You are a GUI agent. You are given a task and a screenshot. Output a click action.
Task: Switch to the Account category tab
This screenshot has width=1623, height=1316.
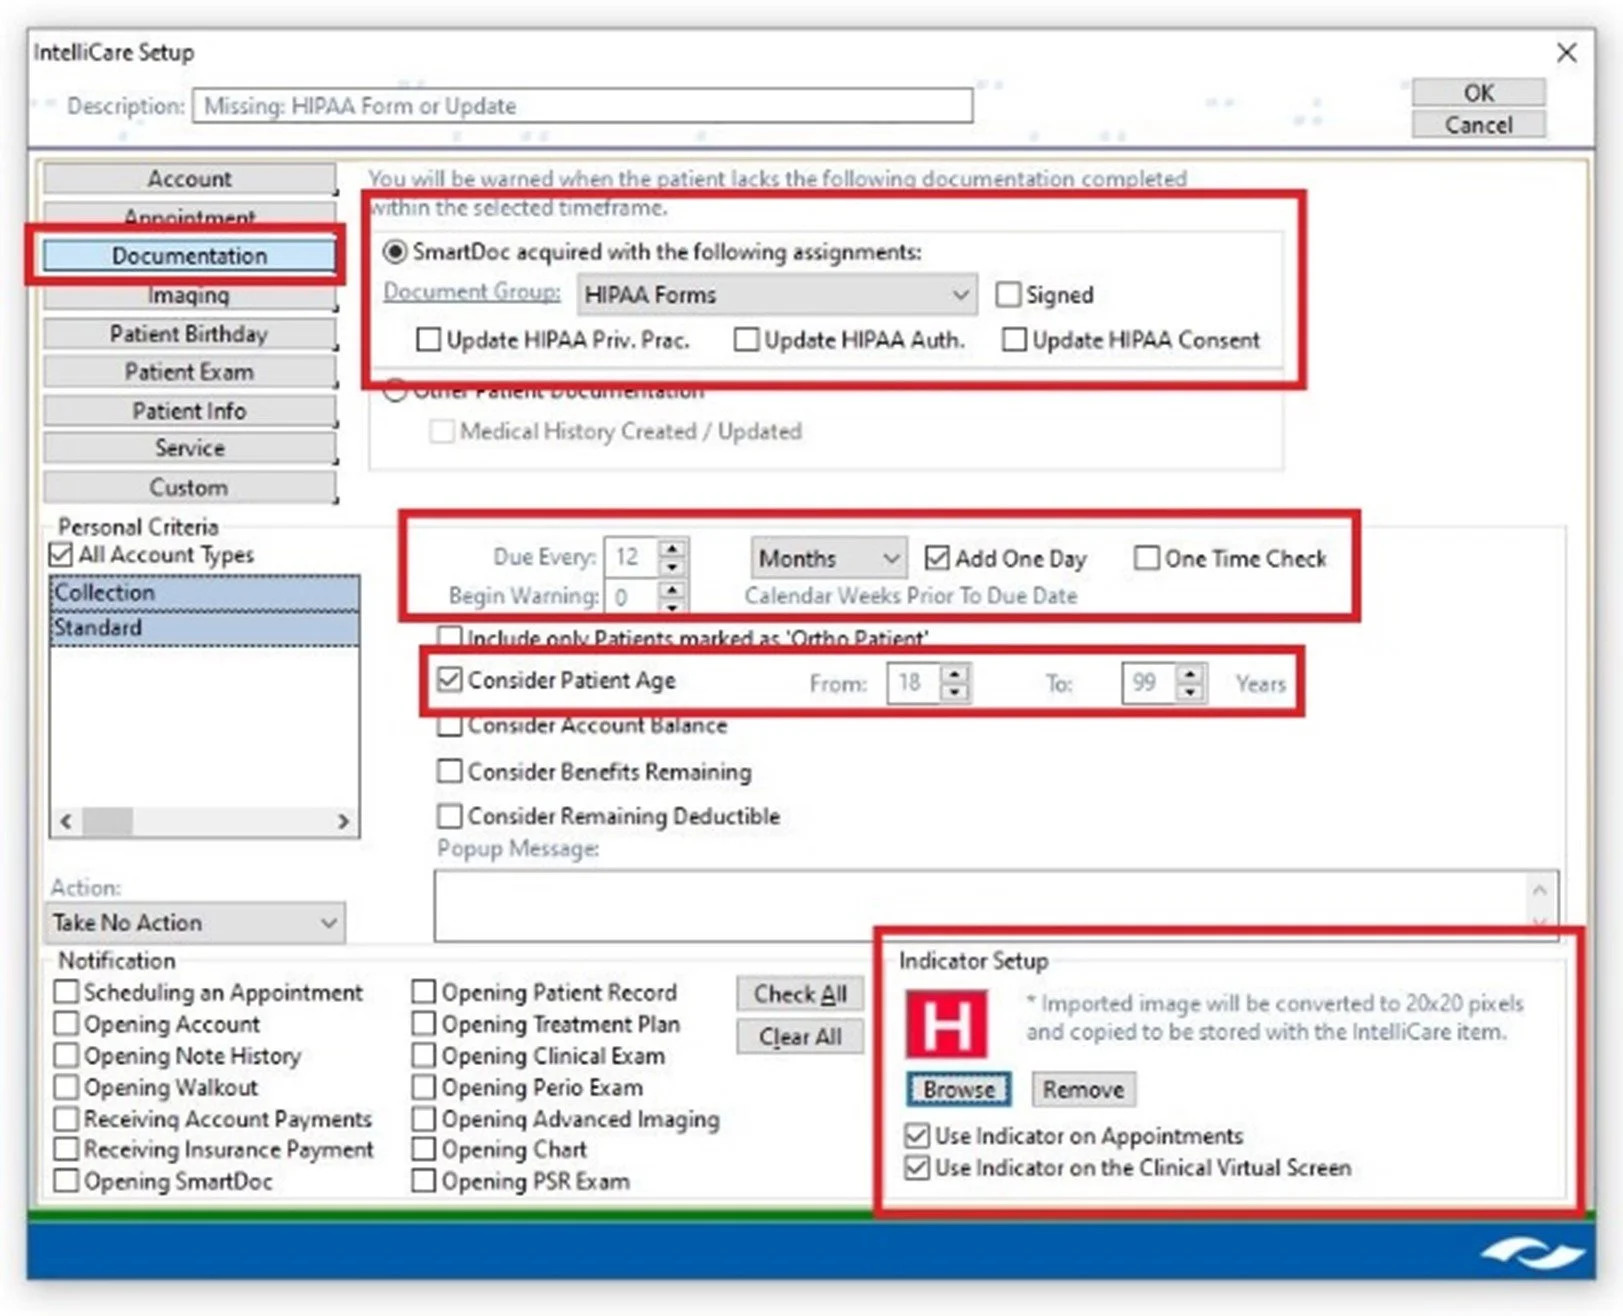point(189,178)
